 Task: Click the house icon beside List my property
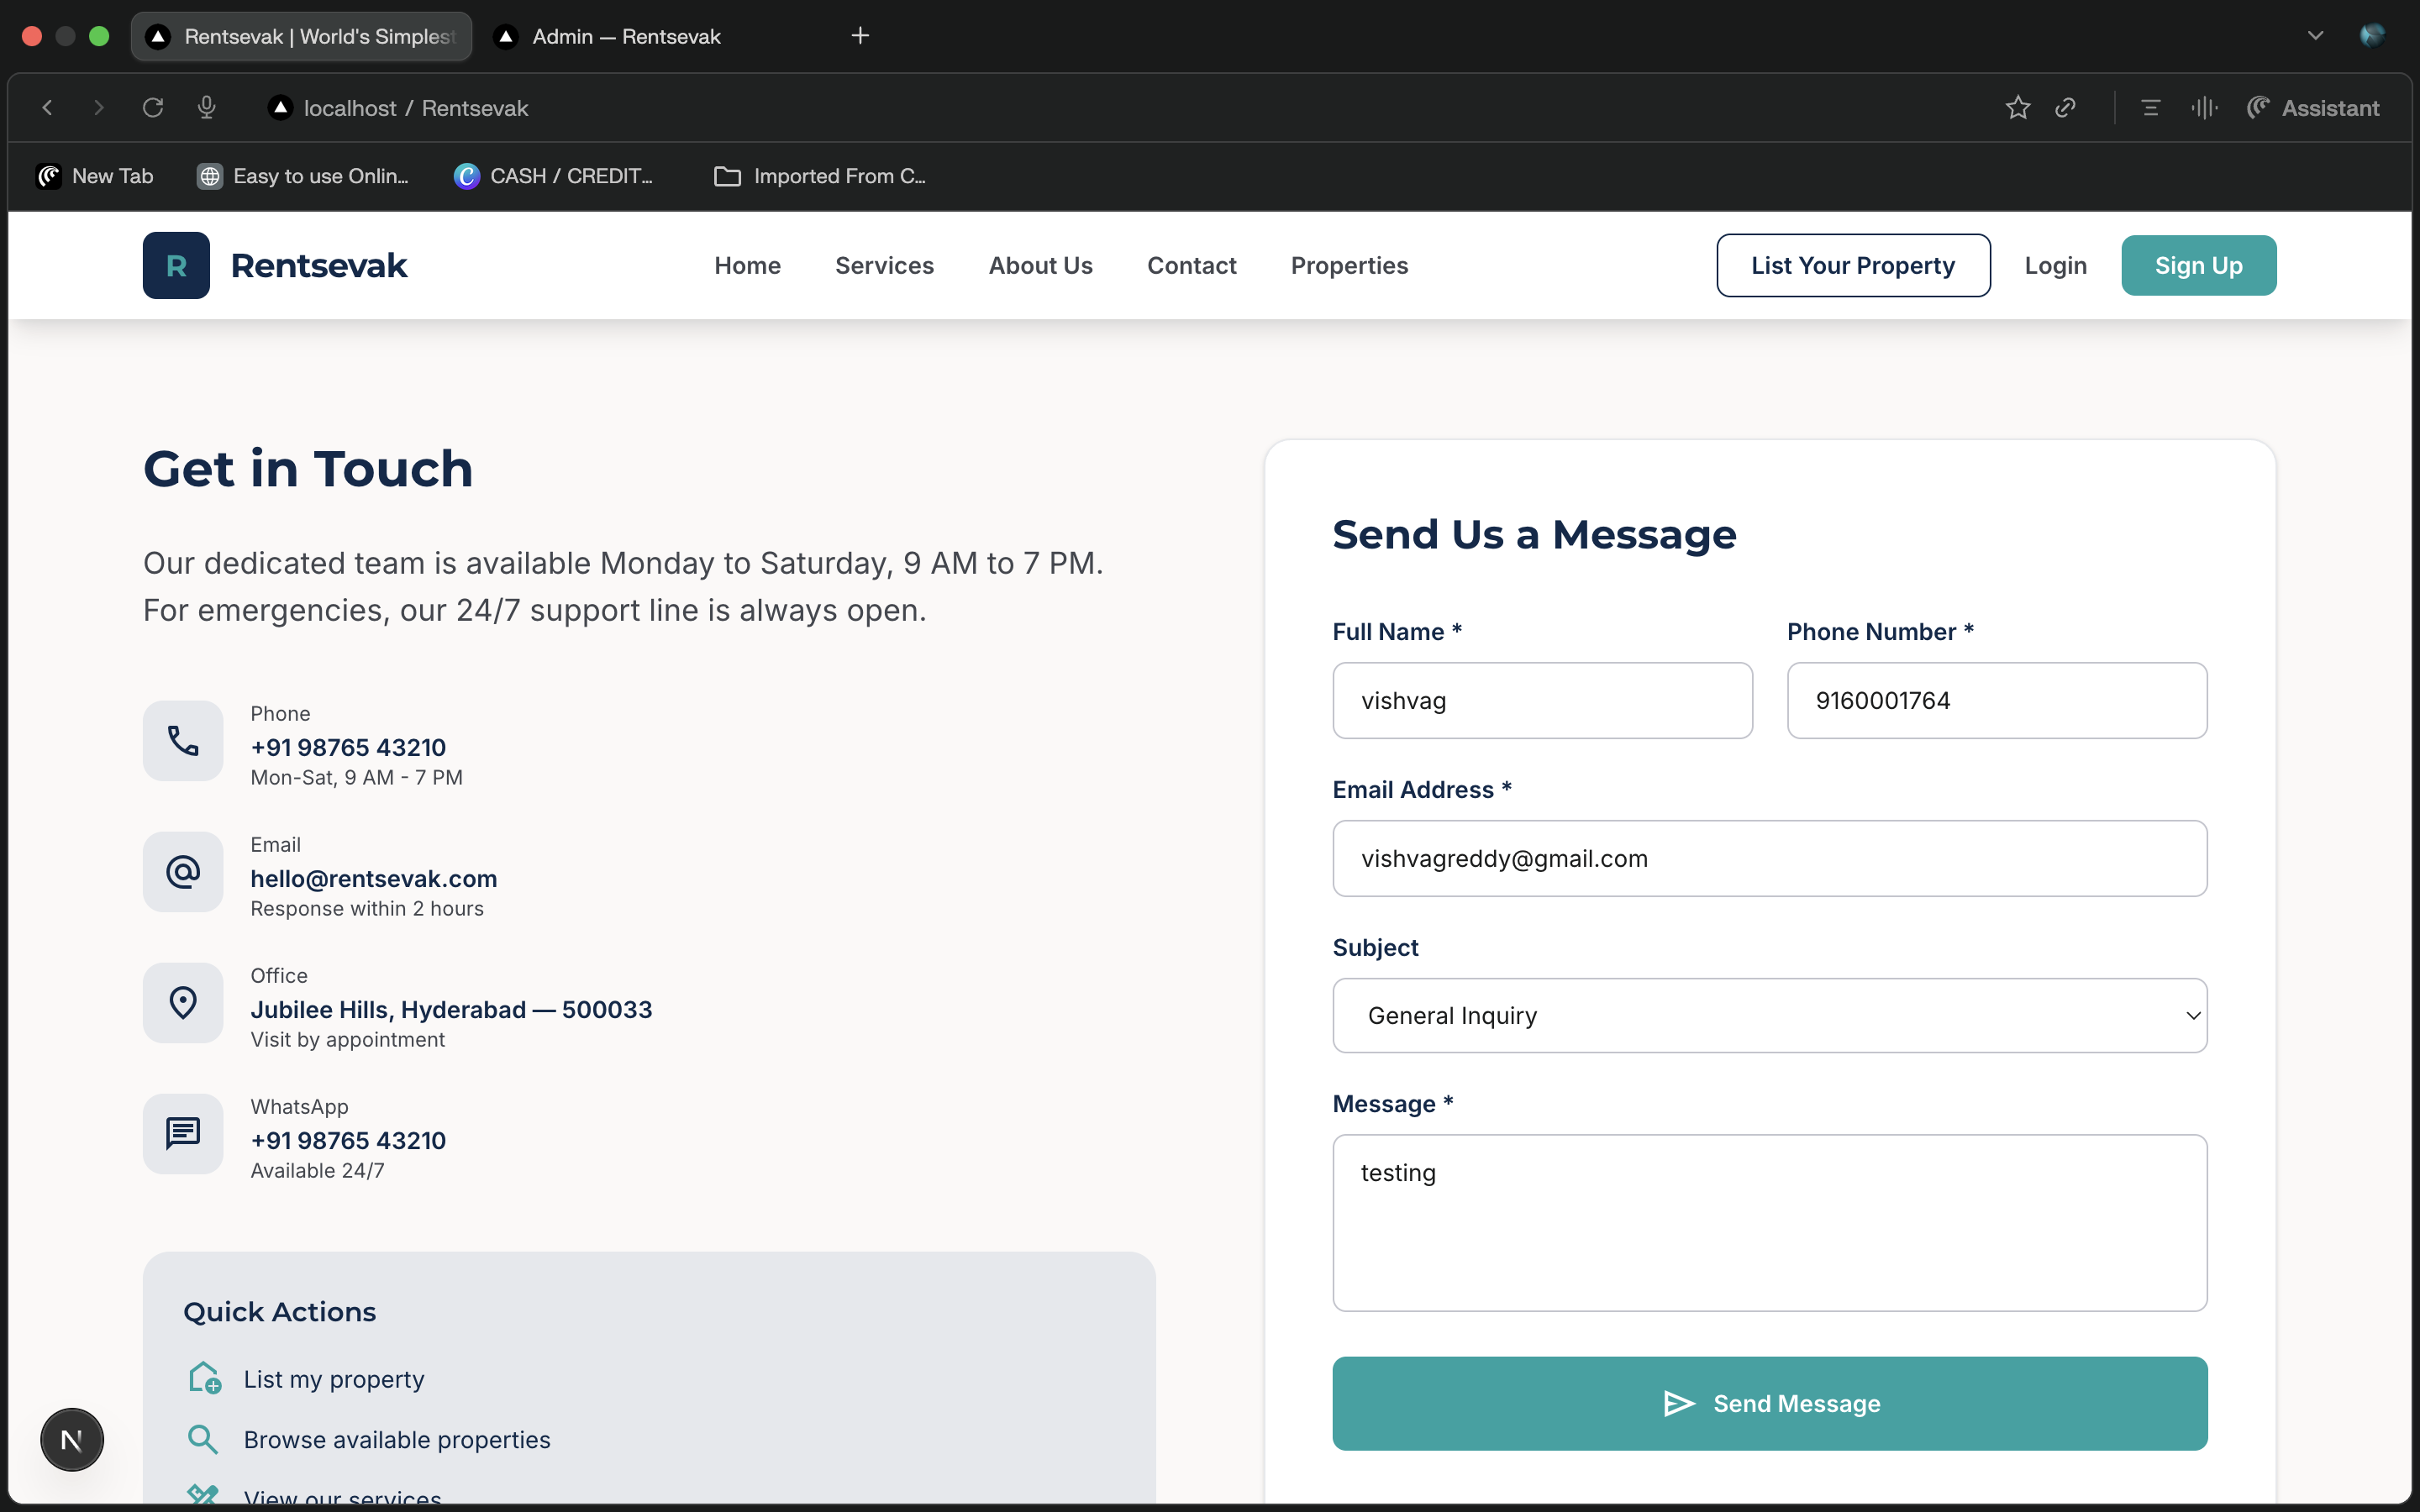click(204, 1378)
